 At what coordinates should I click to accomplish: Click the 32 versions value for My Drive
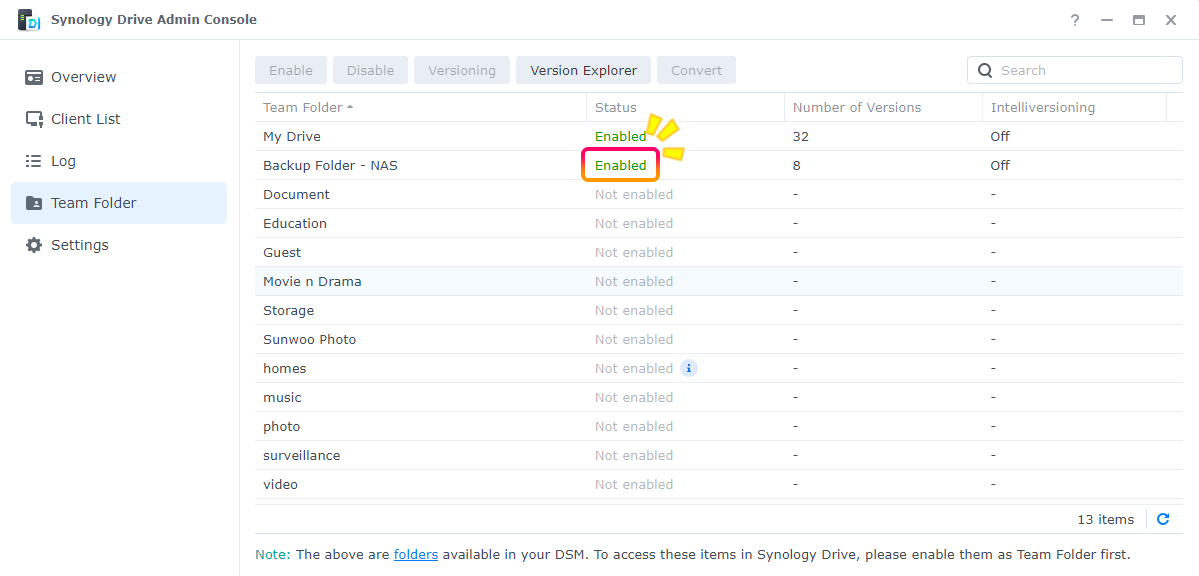(x=801, y=137)
